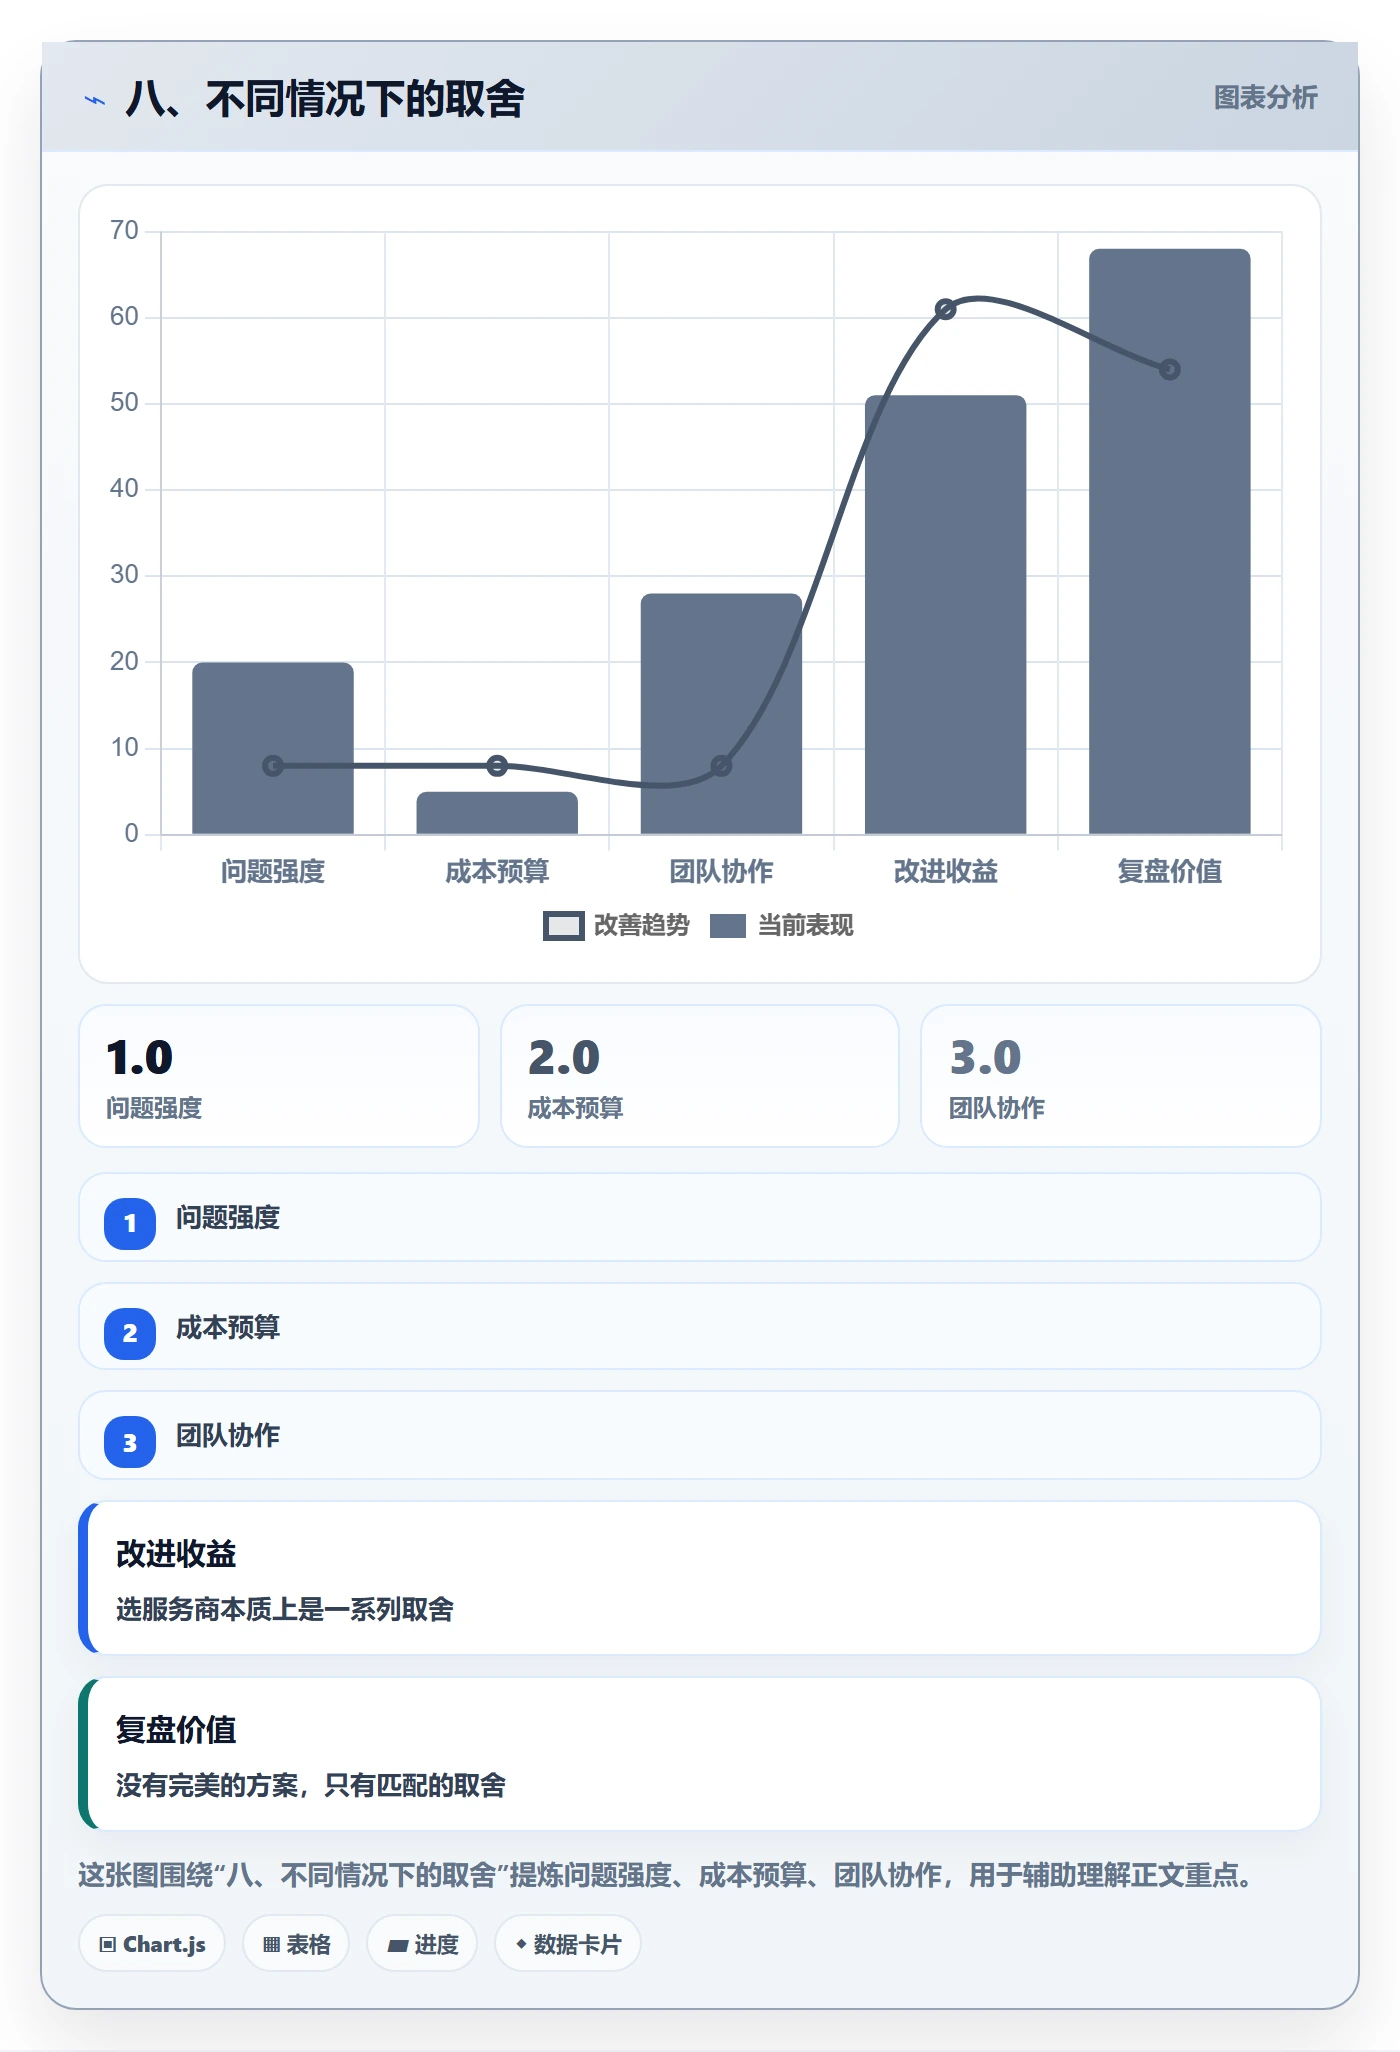Click the grid icon in 表格 chip
1400x2052 pixels.
tap(272, 1945)
